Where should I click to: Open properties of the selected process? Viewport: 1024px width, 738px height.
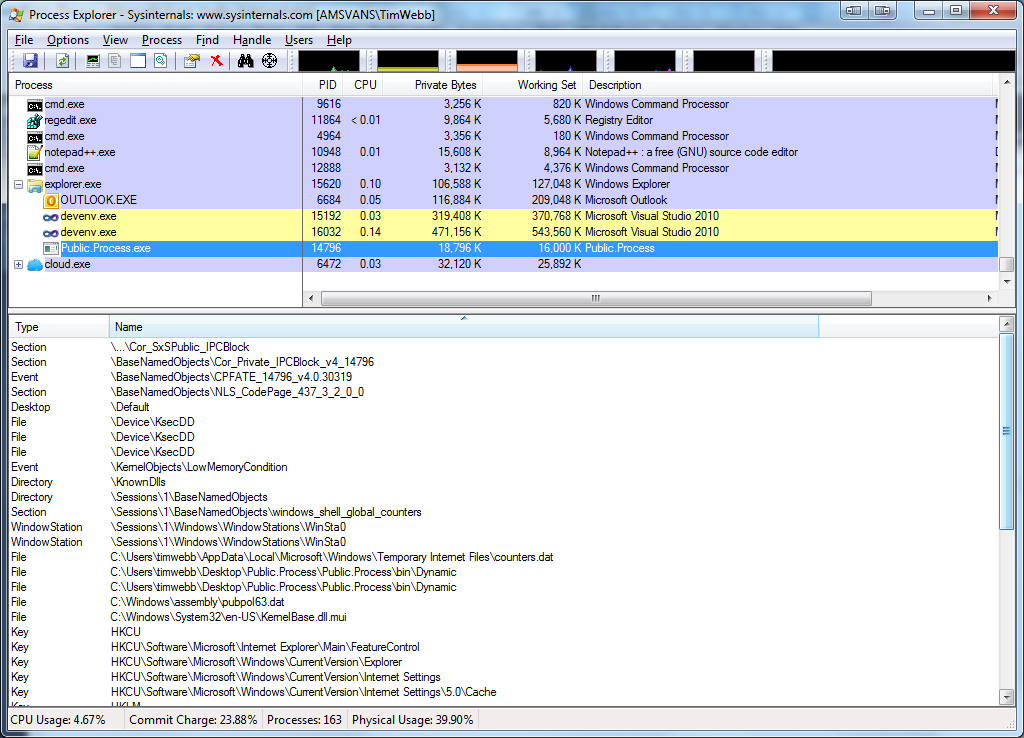tap(192, 61)
